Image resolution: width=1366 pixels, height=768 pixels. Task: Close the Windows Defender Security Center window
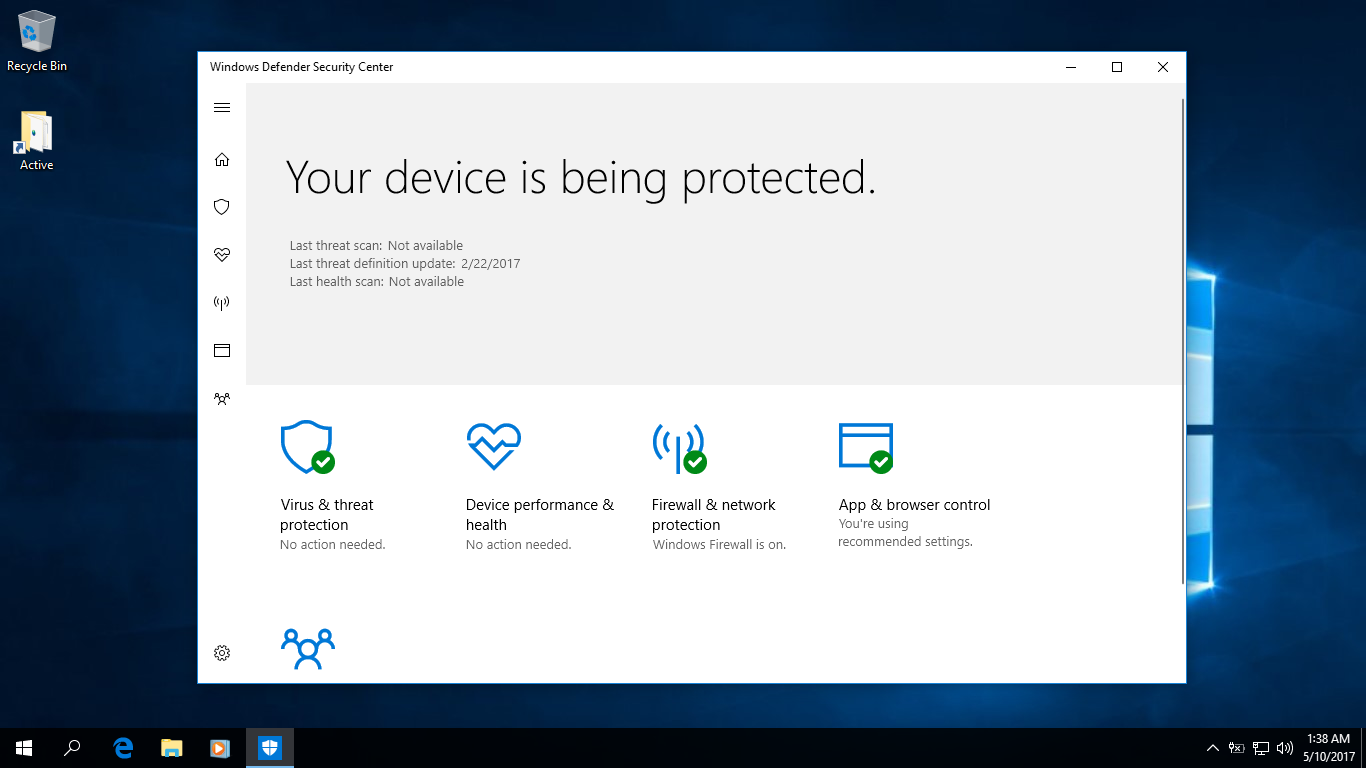[x=1163, y=67]
